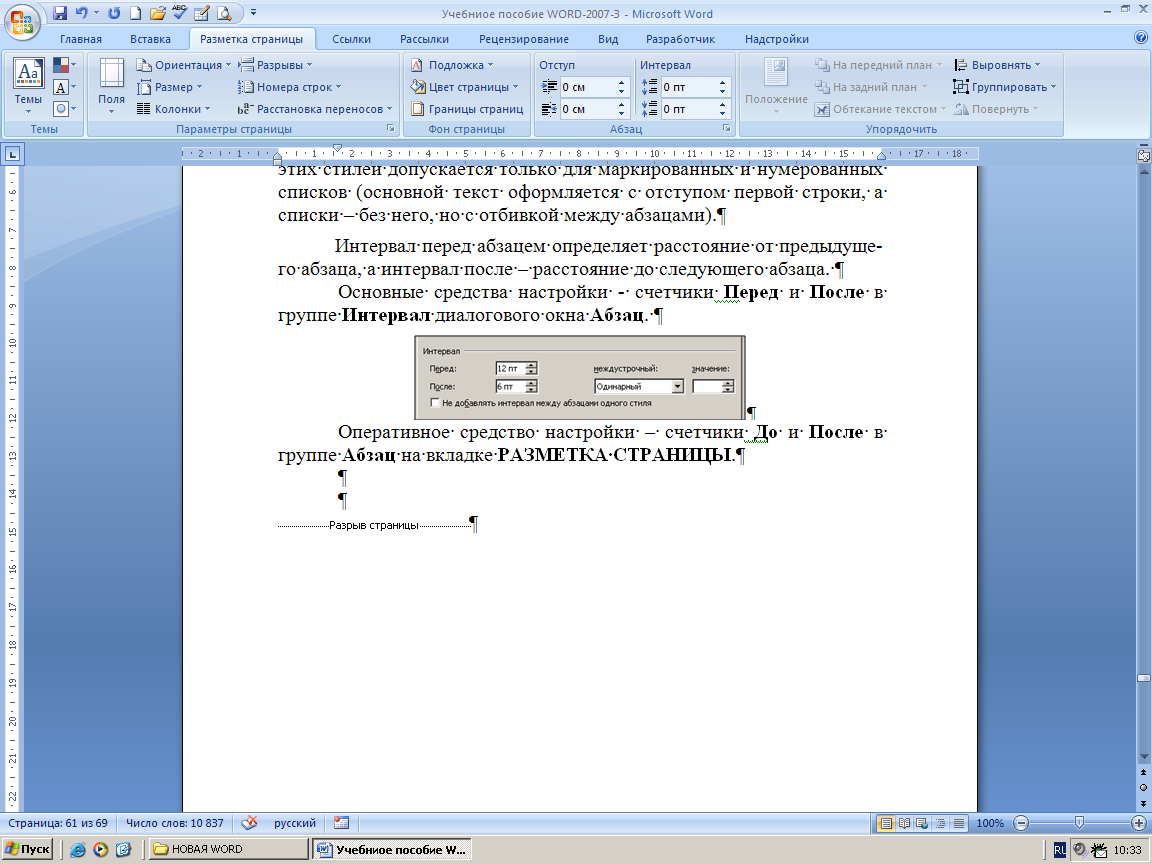Click the left indent value field
This screenshot has height=864, width=1152.
click(587, 87)
